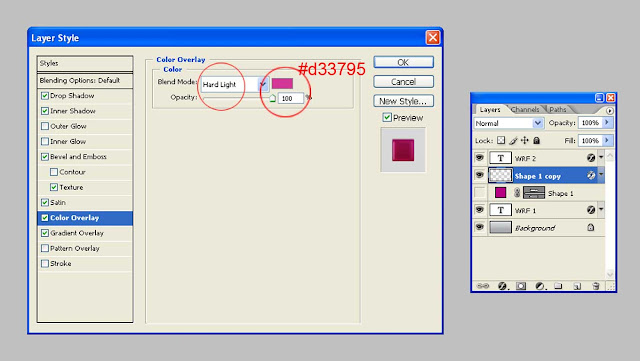Click the layer effects icon on WRF 1
The height and width of the screenshot is (361, 640).
[x=591, y=210]
